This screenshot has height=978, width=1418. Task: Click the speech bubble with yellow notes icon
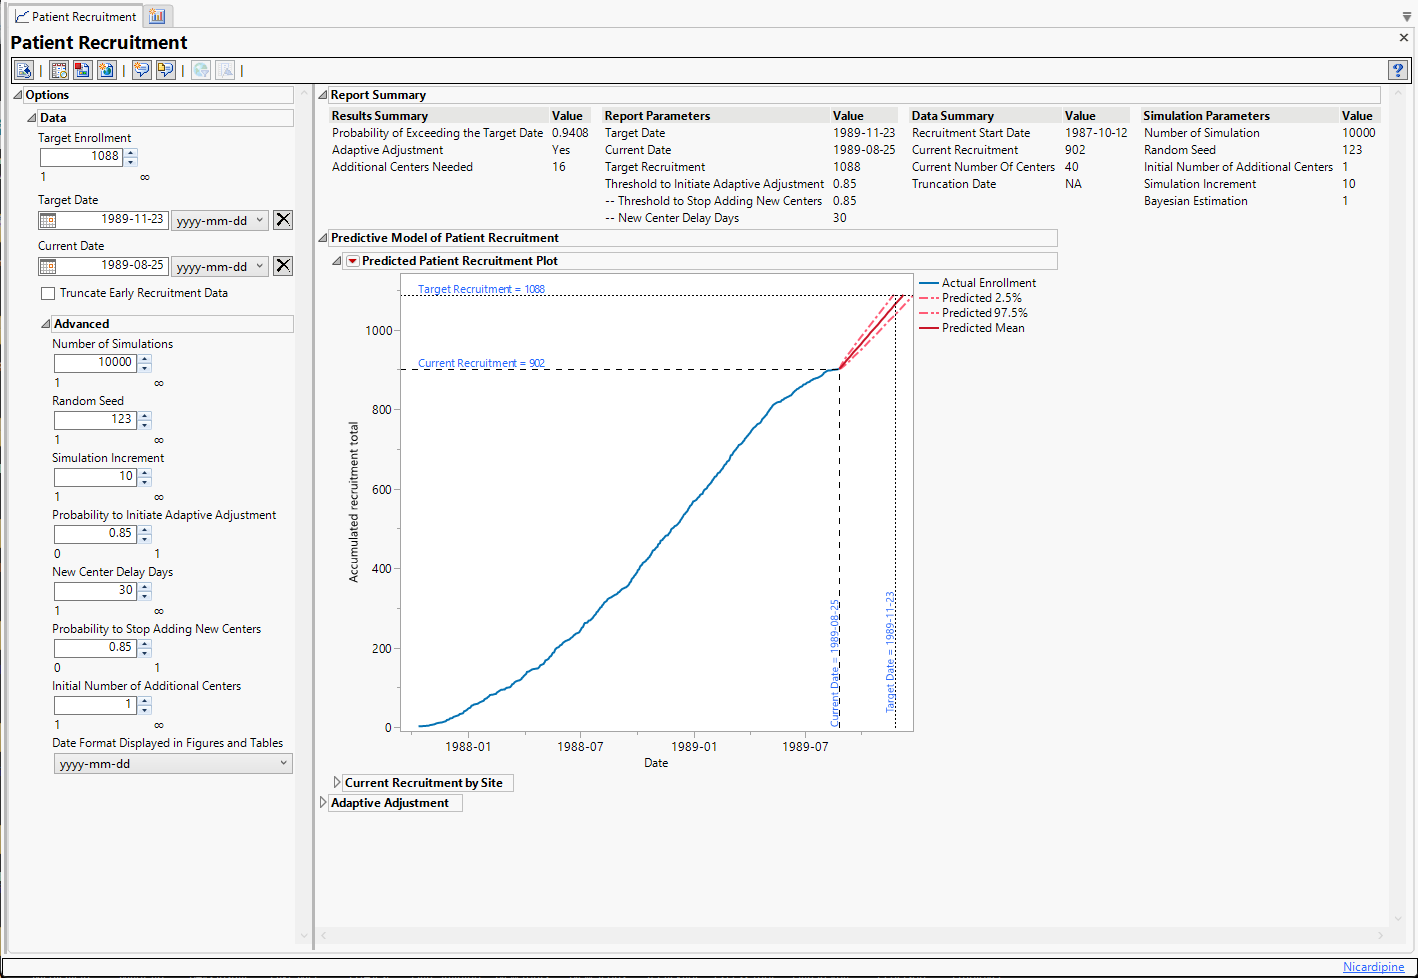pos(165,70)
